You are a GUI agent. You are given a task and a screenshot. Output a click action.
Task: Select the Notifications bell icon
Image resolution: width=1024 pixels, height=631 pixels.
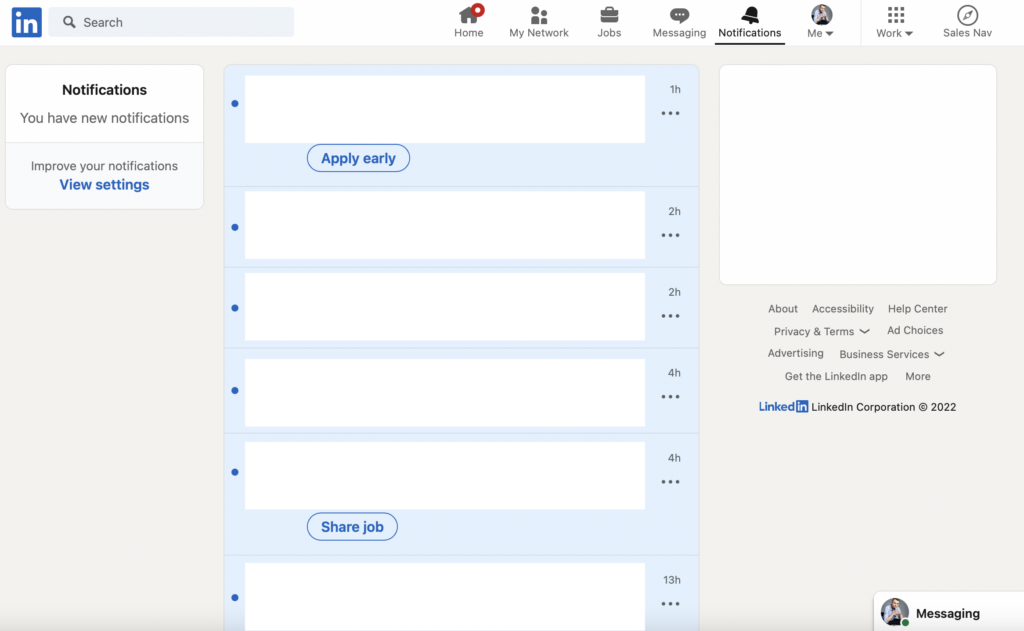point(749,15)
